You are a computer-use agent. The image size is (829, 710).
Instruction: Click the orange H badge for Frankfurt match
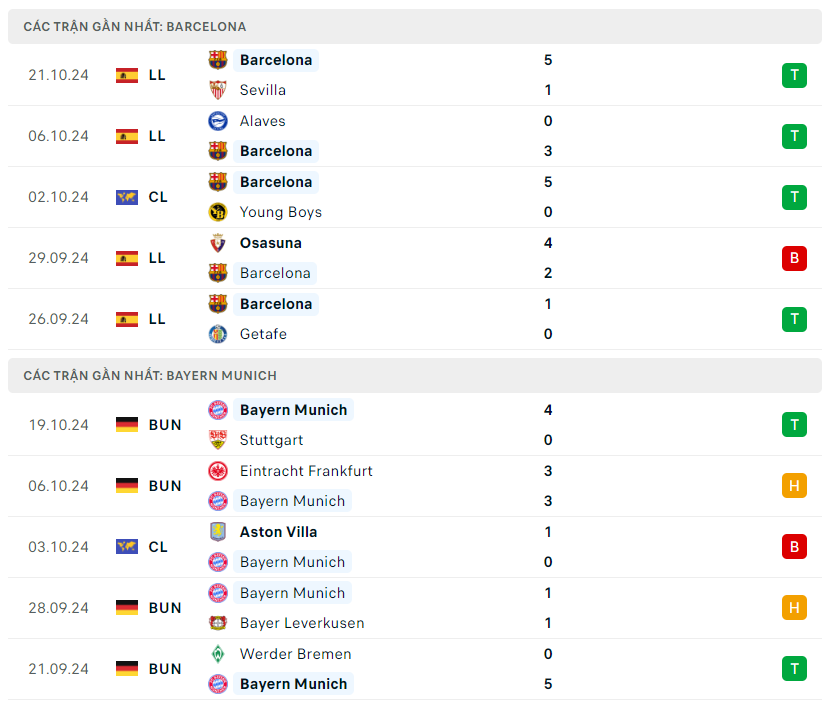coord(794,486)
